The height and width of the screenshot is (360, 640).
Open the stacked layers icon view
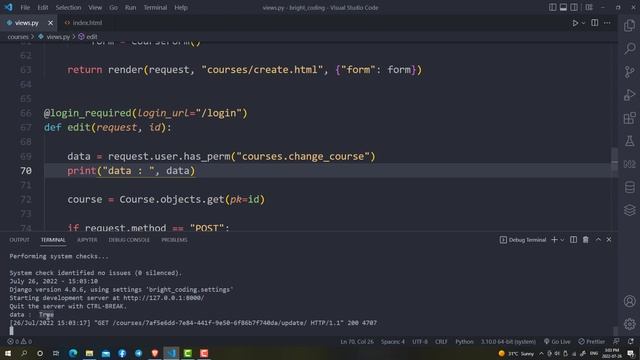tap(629, 210)
